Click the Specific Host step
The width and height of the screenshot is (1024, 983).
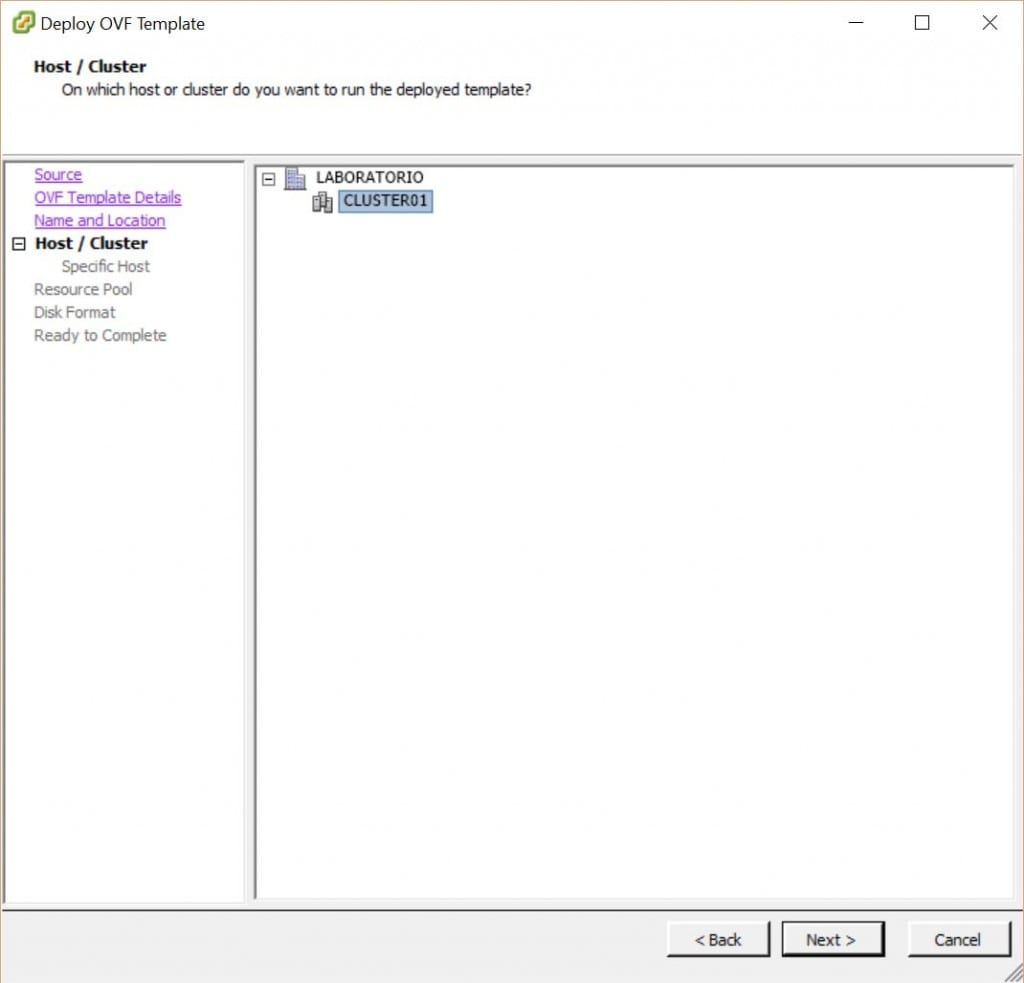[x=105, y=267]
